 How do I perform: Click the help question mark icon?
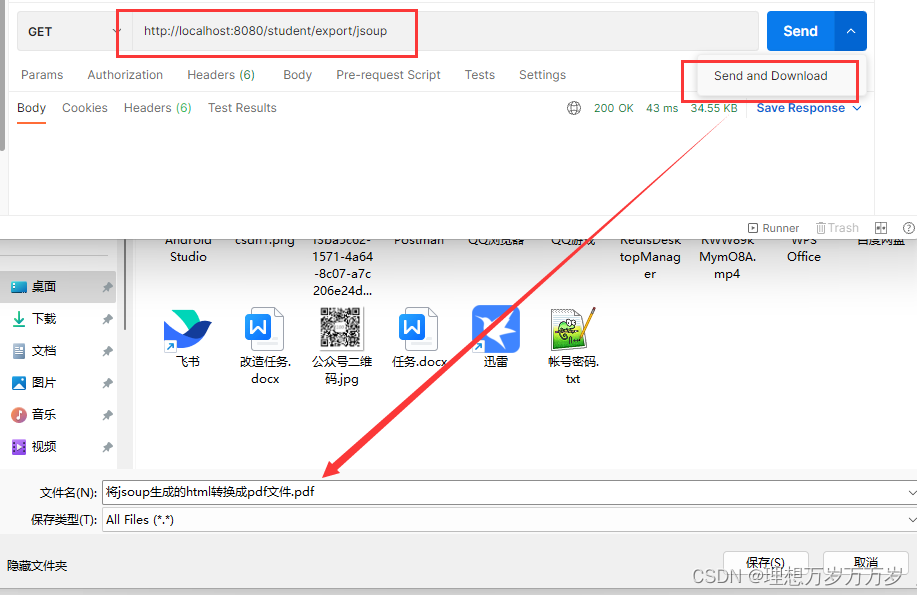909,228
